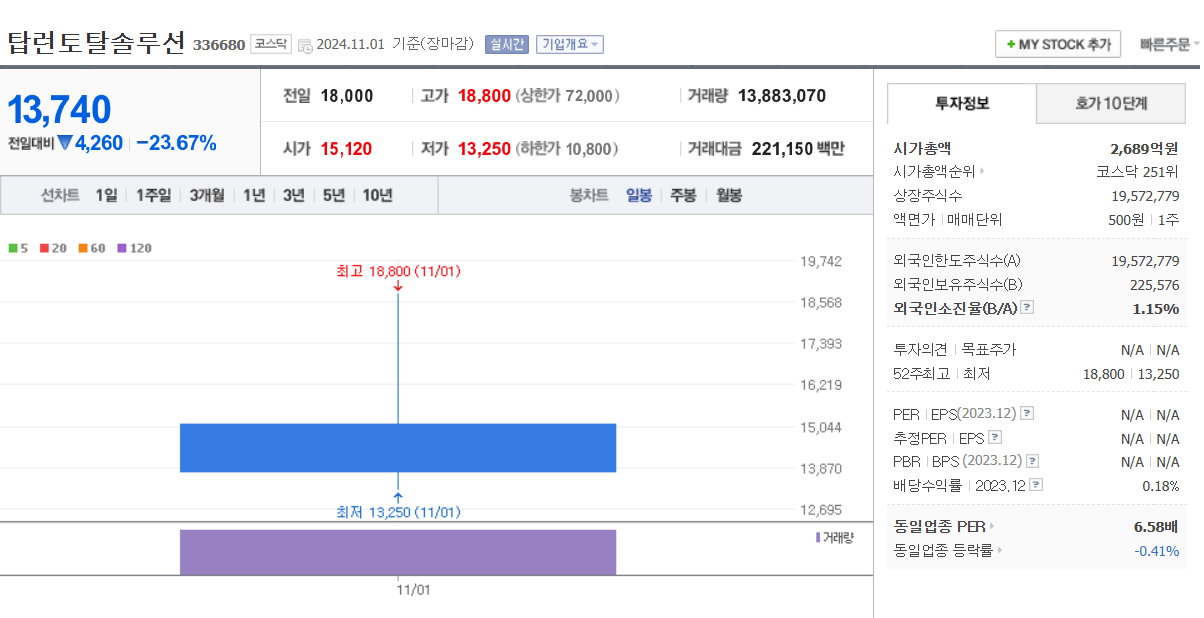Open the help icon beside 배당수익률 2023.12

[x=1036, y=485]
